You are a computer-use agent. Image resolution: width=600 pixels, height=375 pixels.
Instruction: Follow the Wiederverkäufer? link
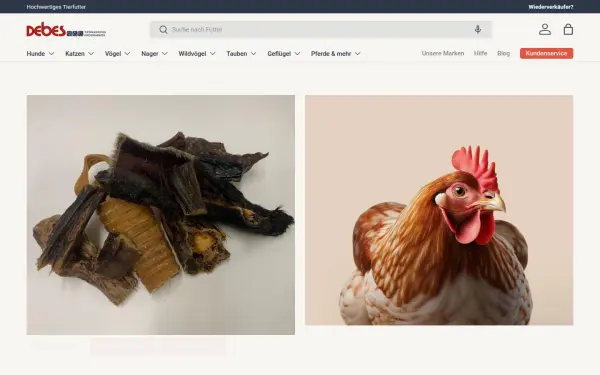click(551, 7)
